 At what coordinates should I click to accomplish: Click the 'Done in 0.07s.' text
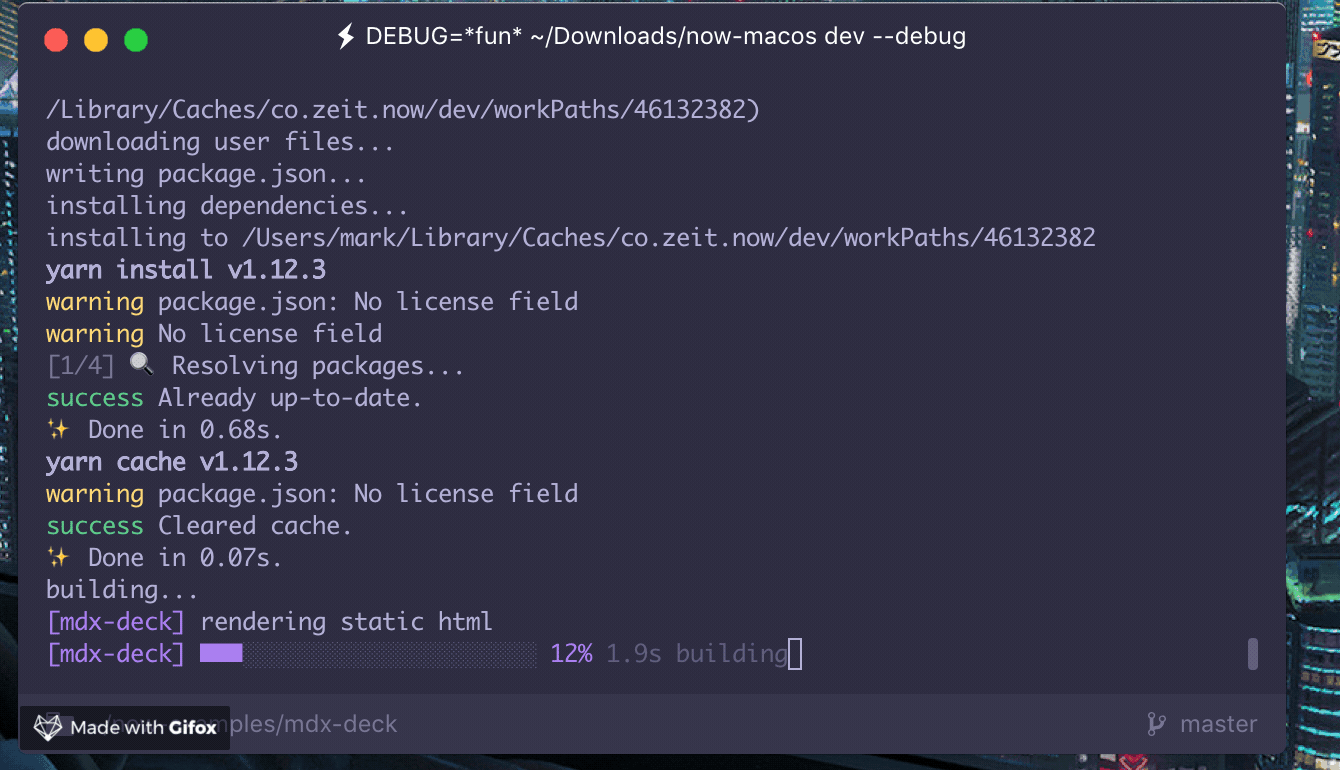click(185, 558)
